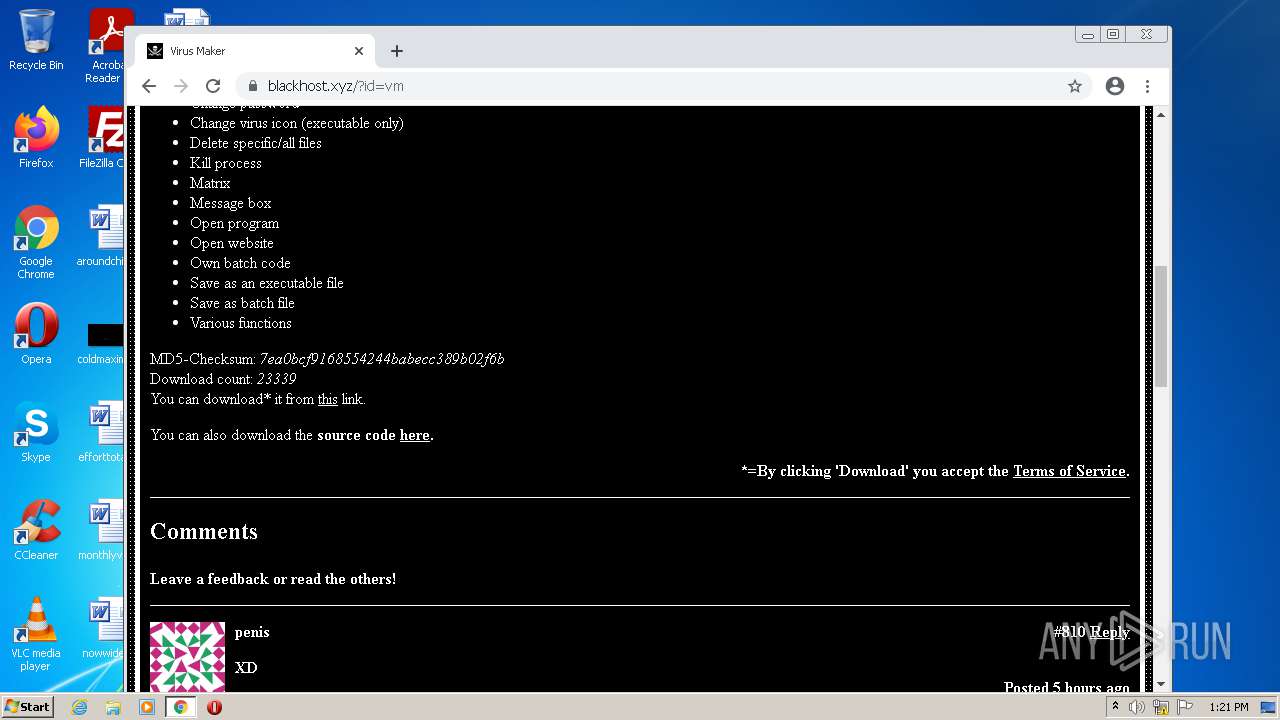
Task: Open the Google Chrome desktop shortcut
Action: 36,243
